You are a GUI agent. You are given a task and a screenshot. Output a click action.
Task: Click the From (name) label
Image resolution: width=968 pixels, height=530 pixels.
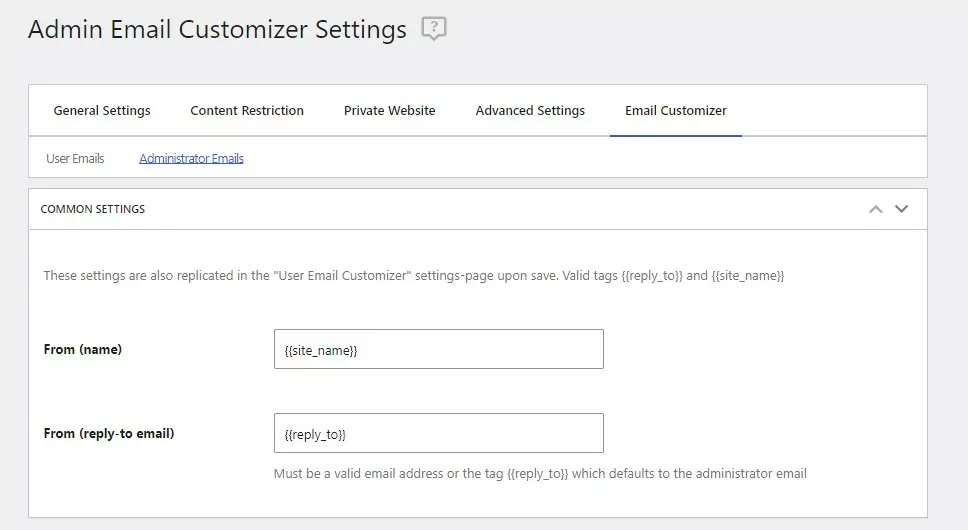[83, 349]
